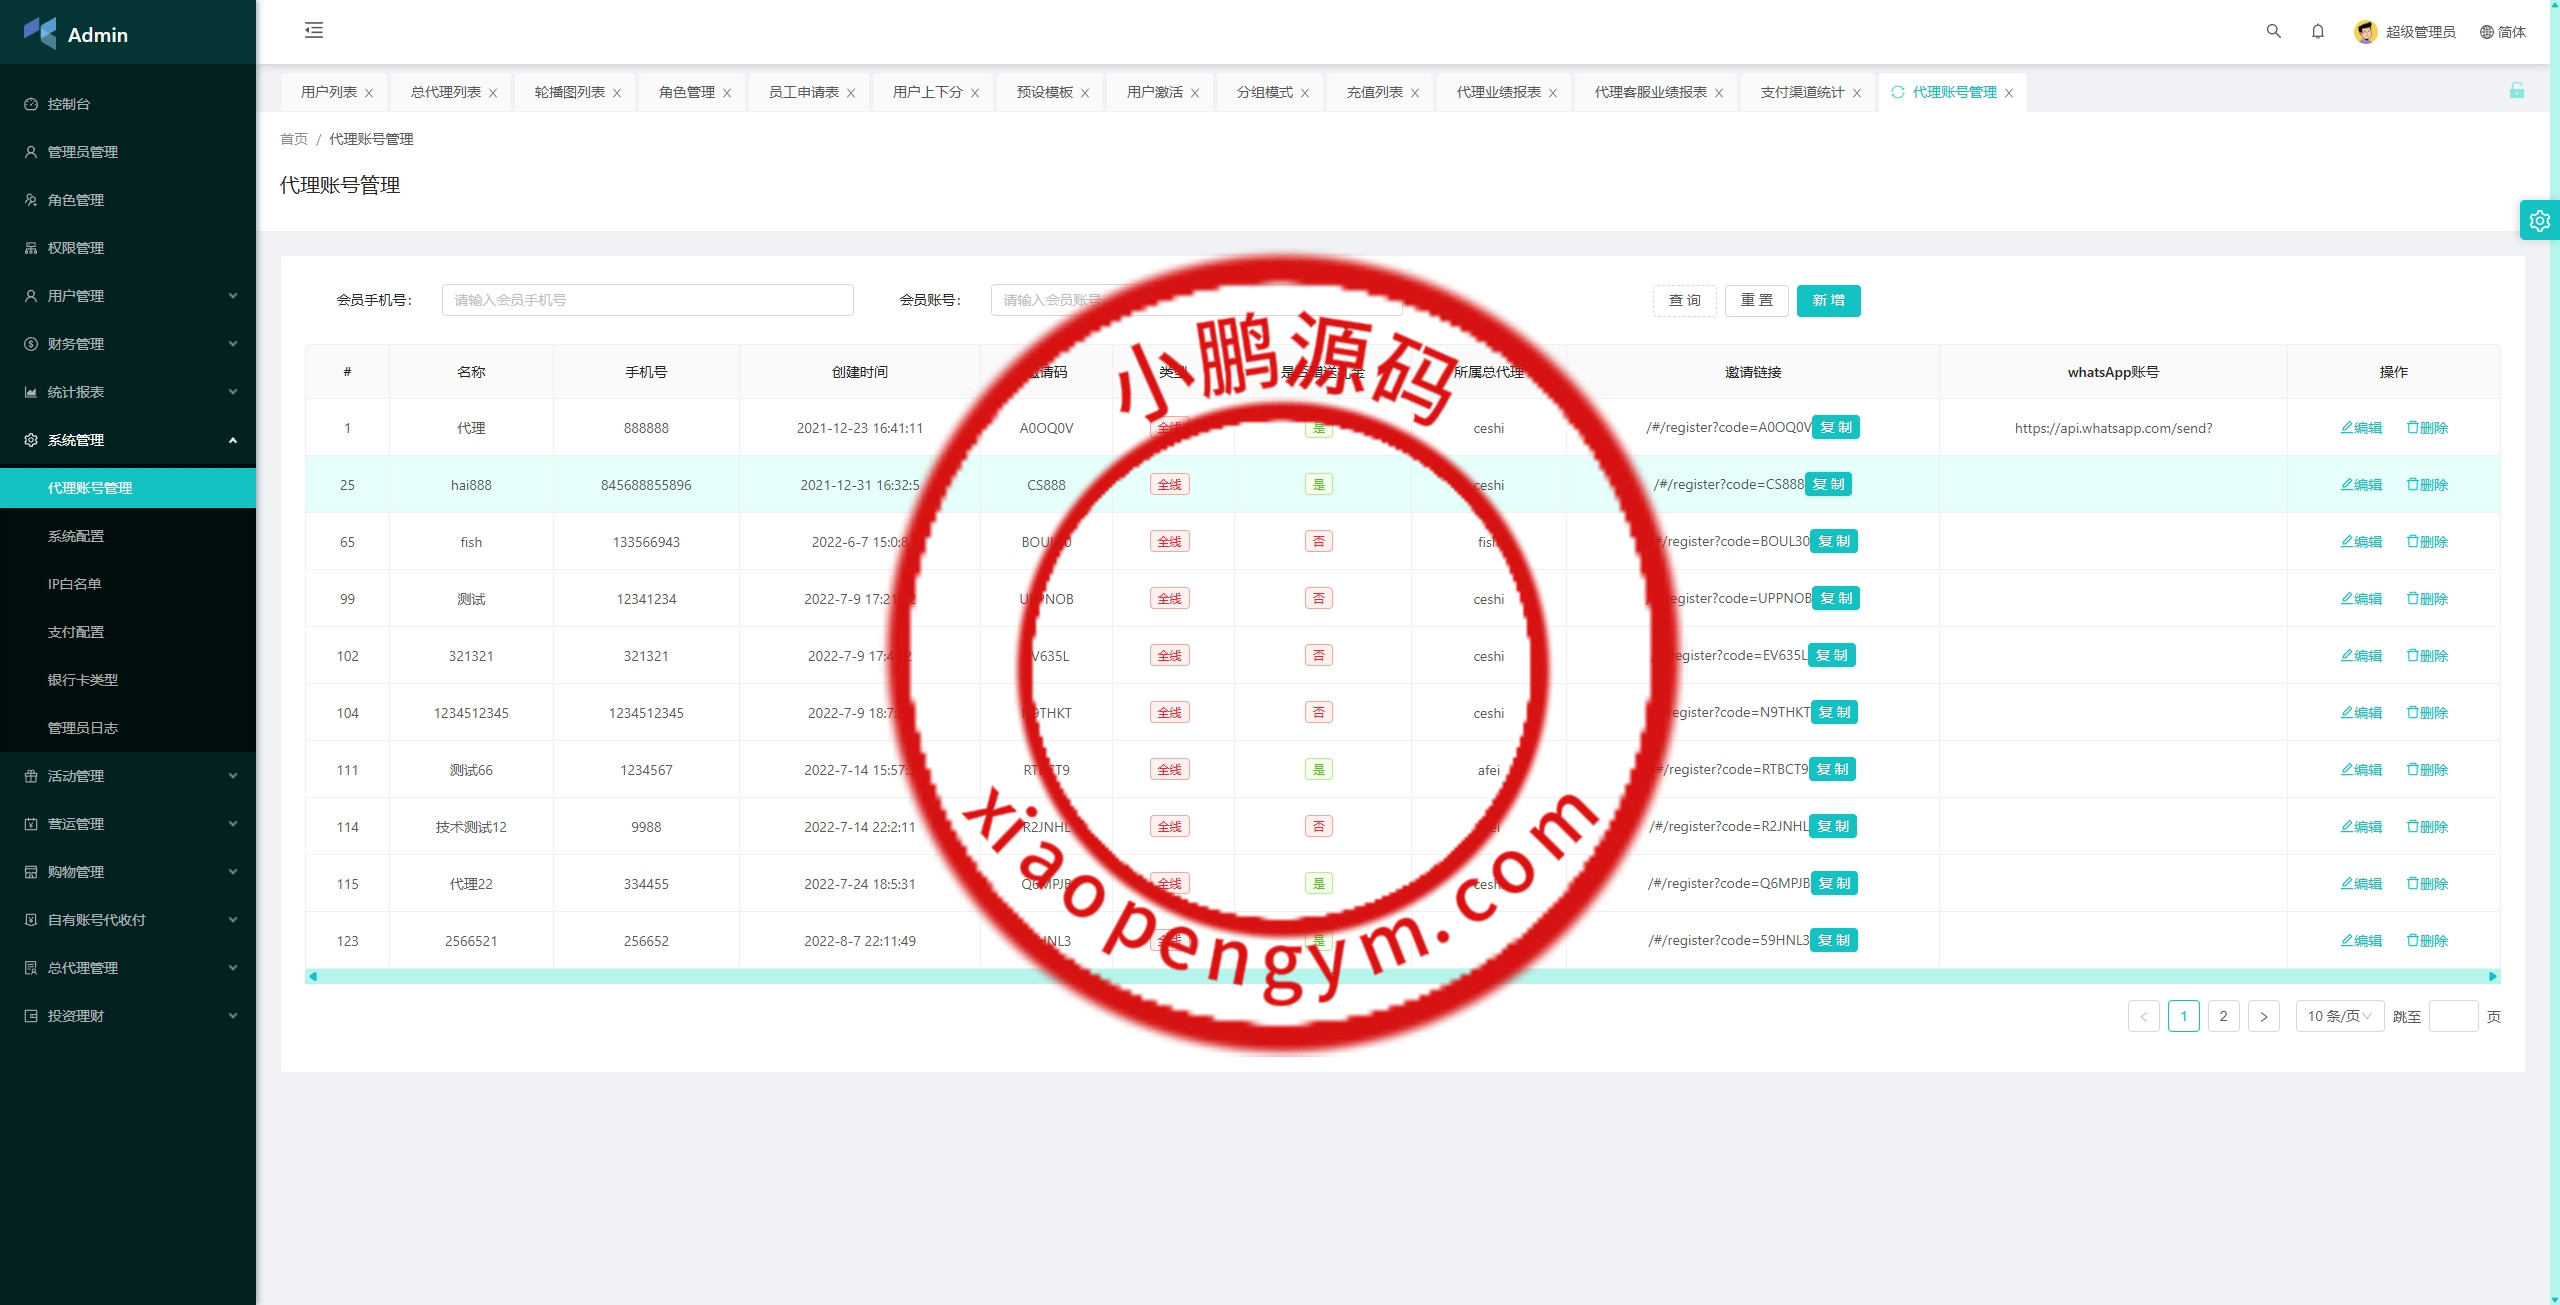The height and width of the screenshot is (1305, 2560).
Task: Click the lock icon at tab bar end
Action: pyautogui.click(x=2516, y=91)
